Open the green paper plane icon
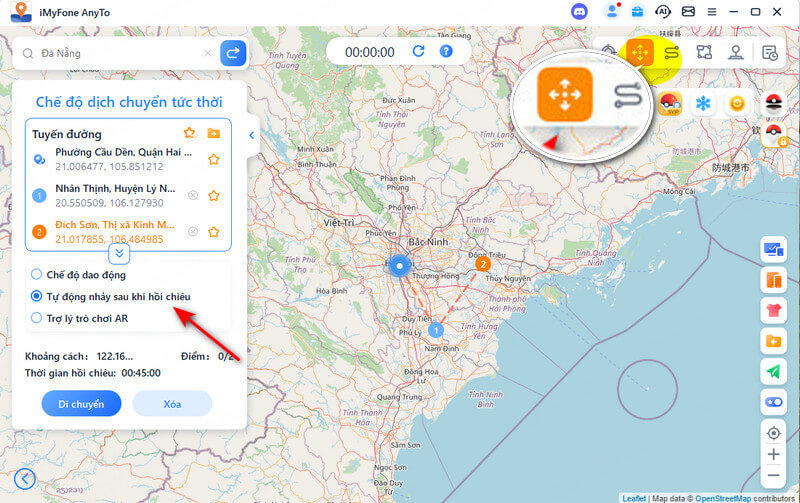Screen dimensions: 800x503 [x=773, y=371]
